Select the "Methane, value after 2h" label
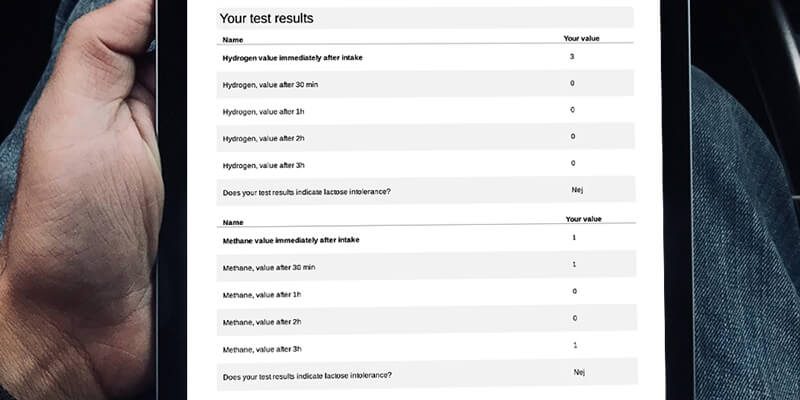 262,321
